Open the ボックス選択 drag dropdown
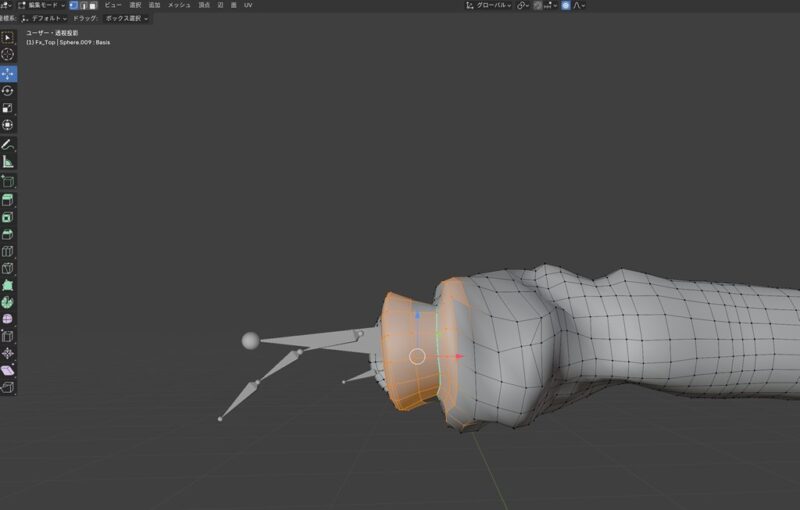The image size is (800, 510). (126, 18)
